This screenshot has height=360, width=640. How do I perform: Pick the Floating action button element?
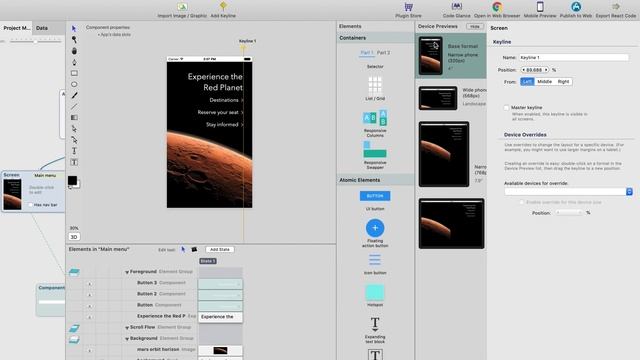375,233
